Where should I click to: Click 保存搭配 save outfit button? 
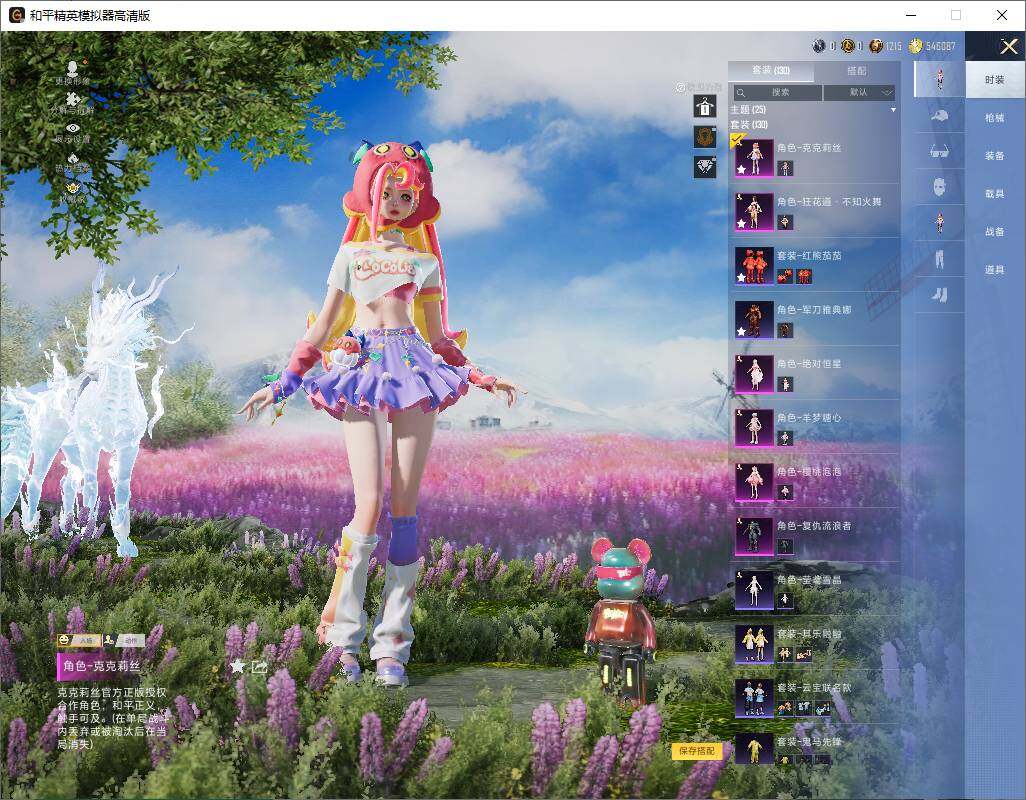[696, 750]
